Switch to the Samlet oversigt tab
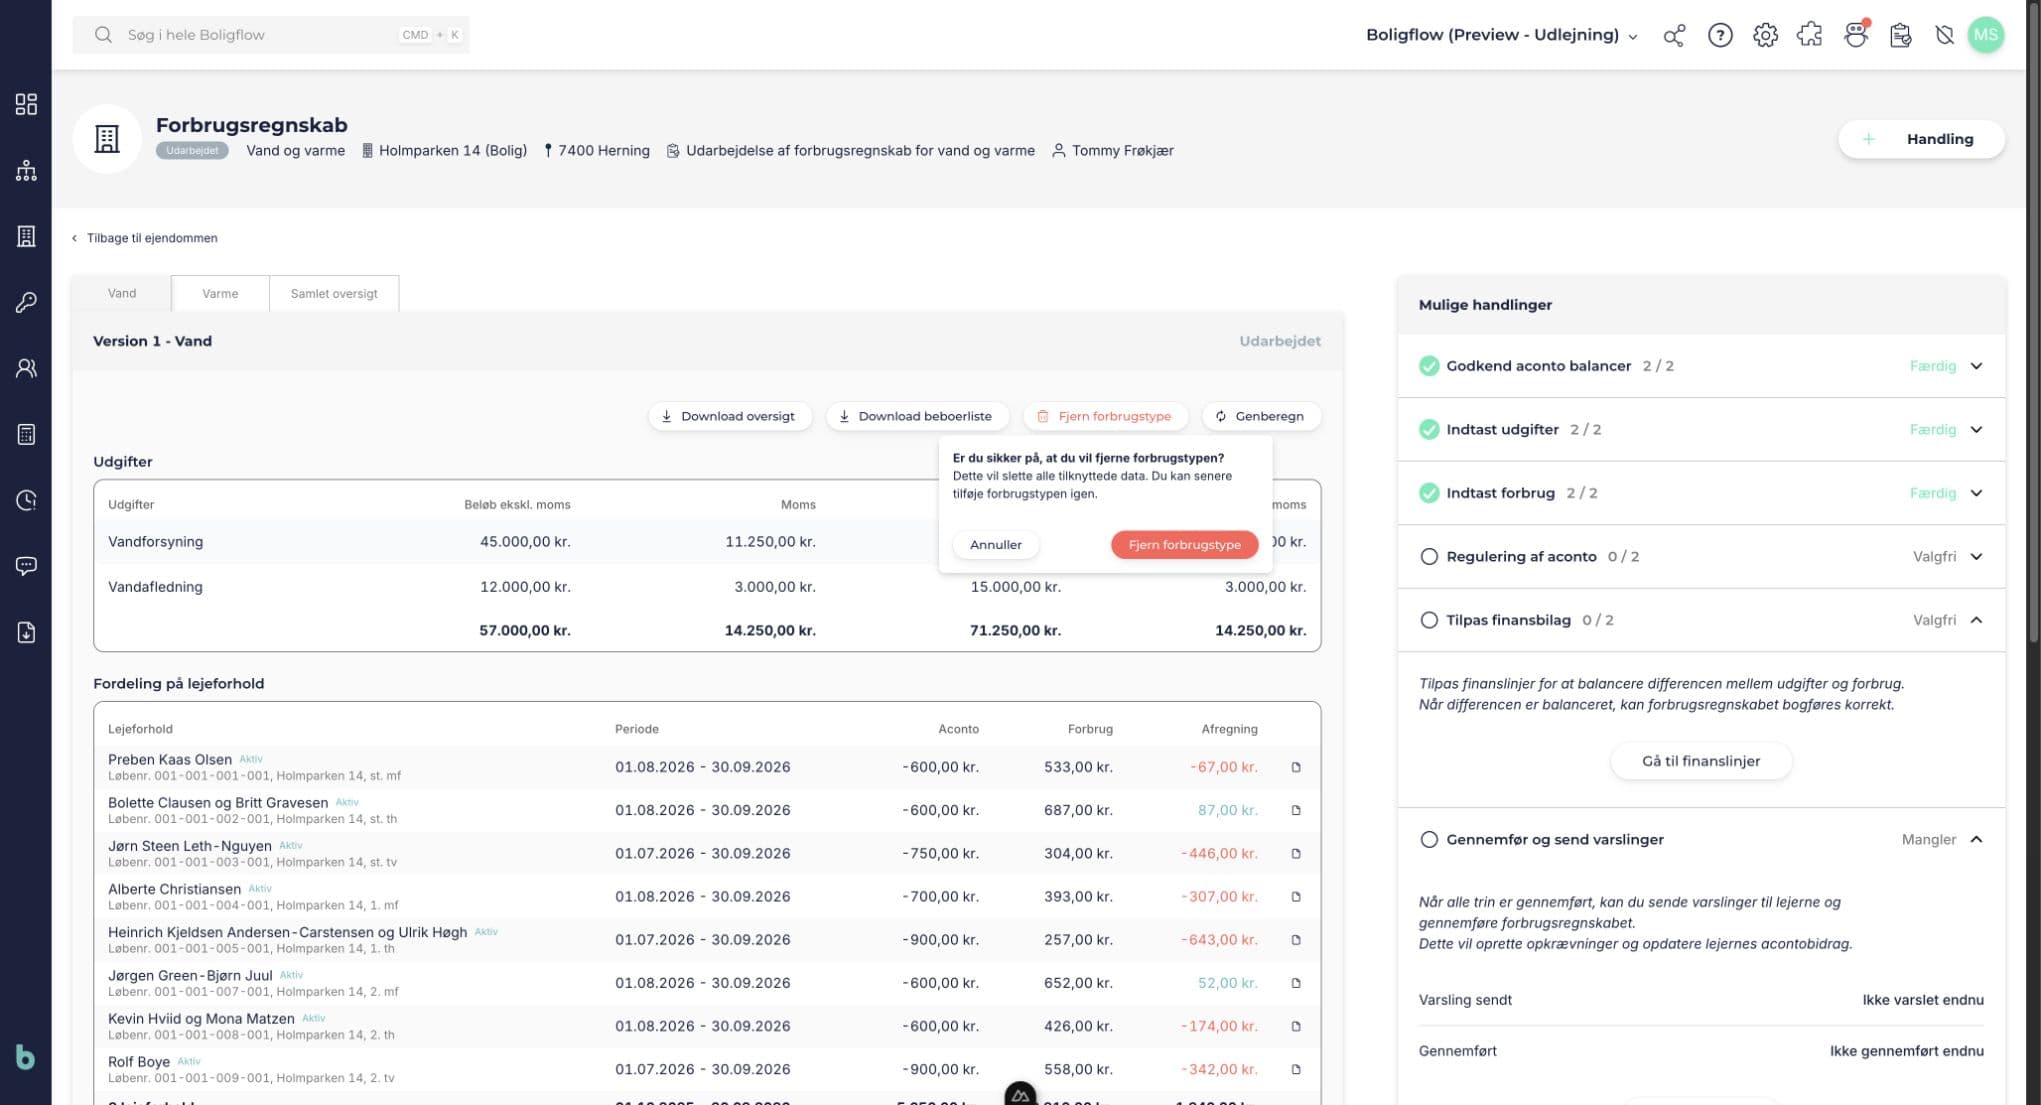2041x1105 pixels. pos(334,293)
